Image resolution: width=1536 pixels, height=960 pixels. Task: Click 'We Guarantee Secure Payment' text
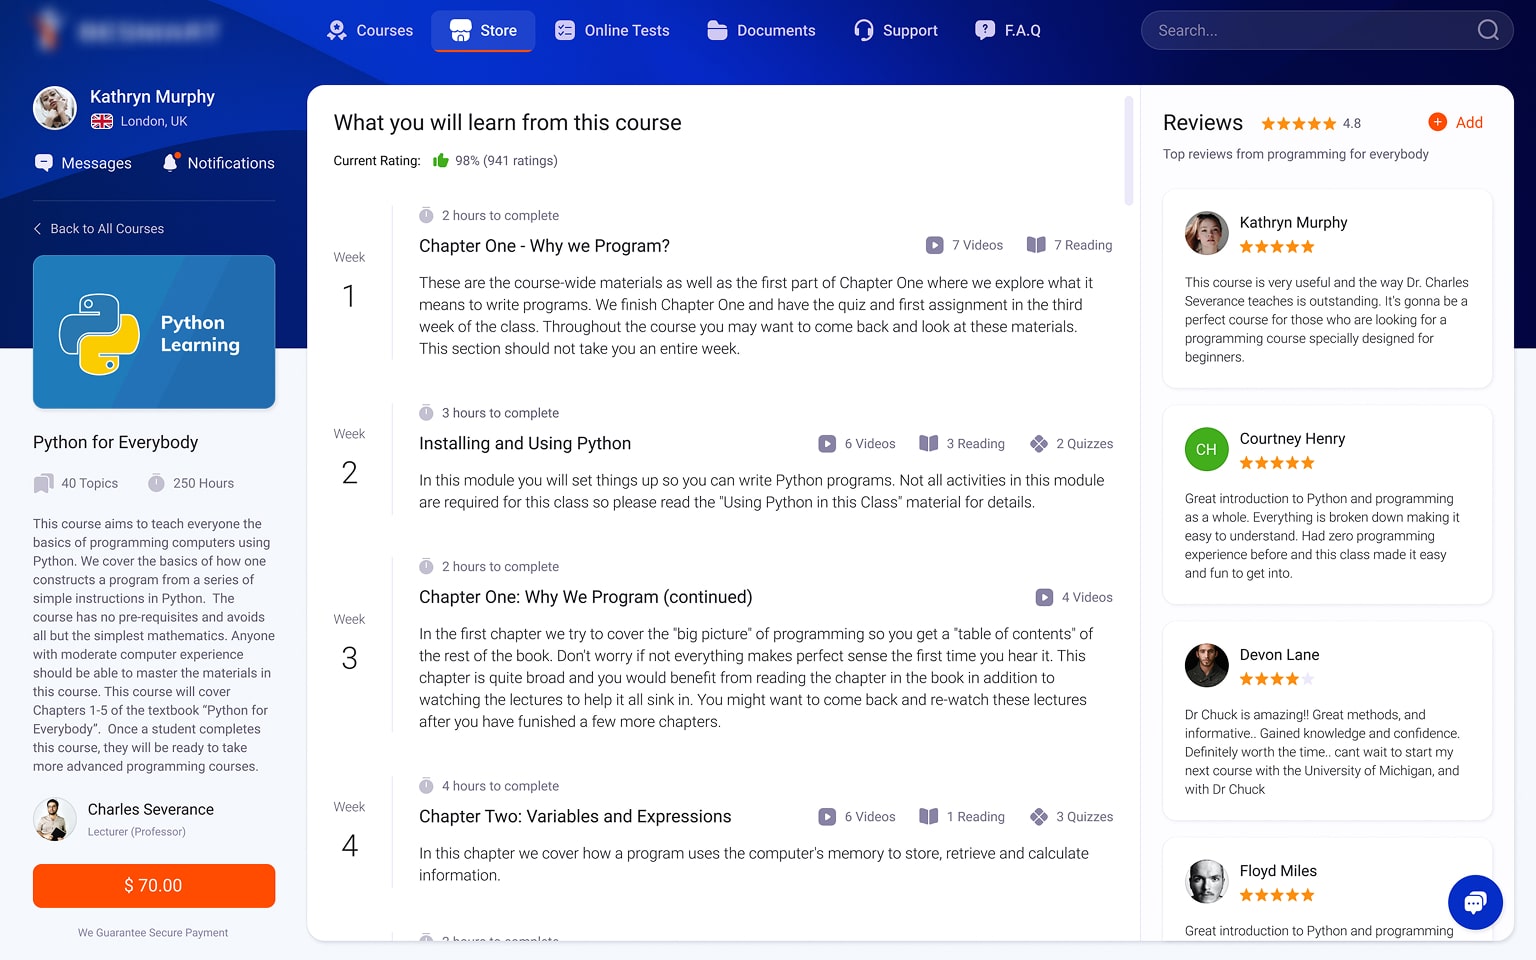coord(153,933)
